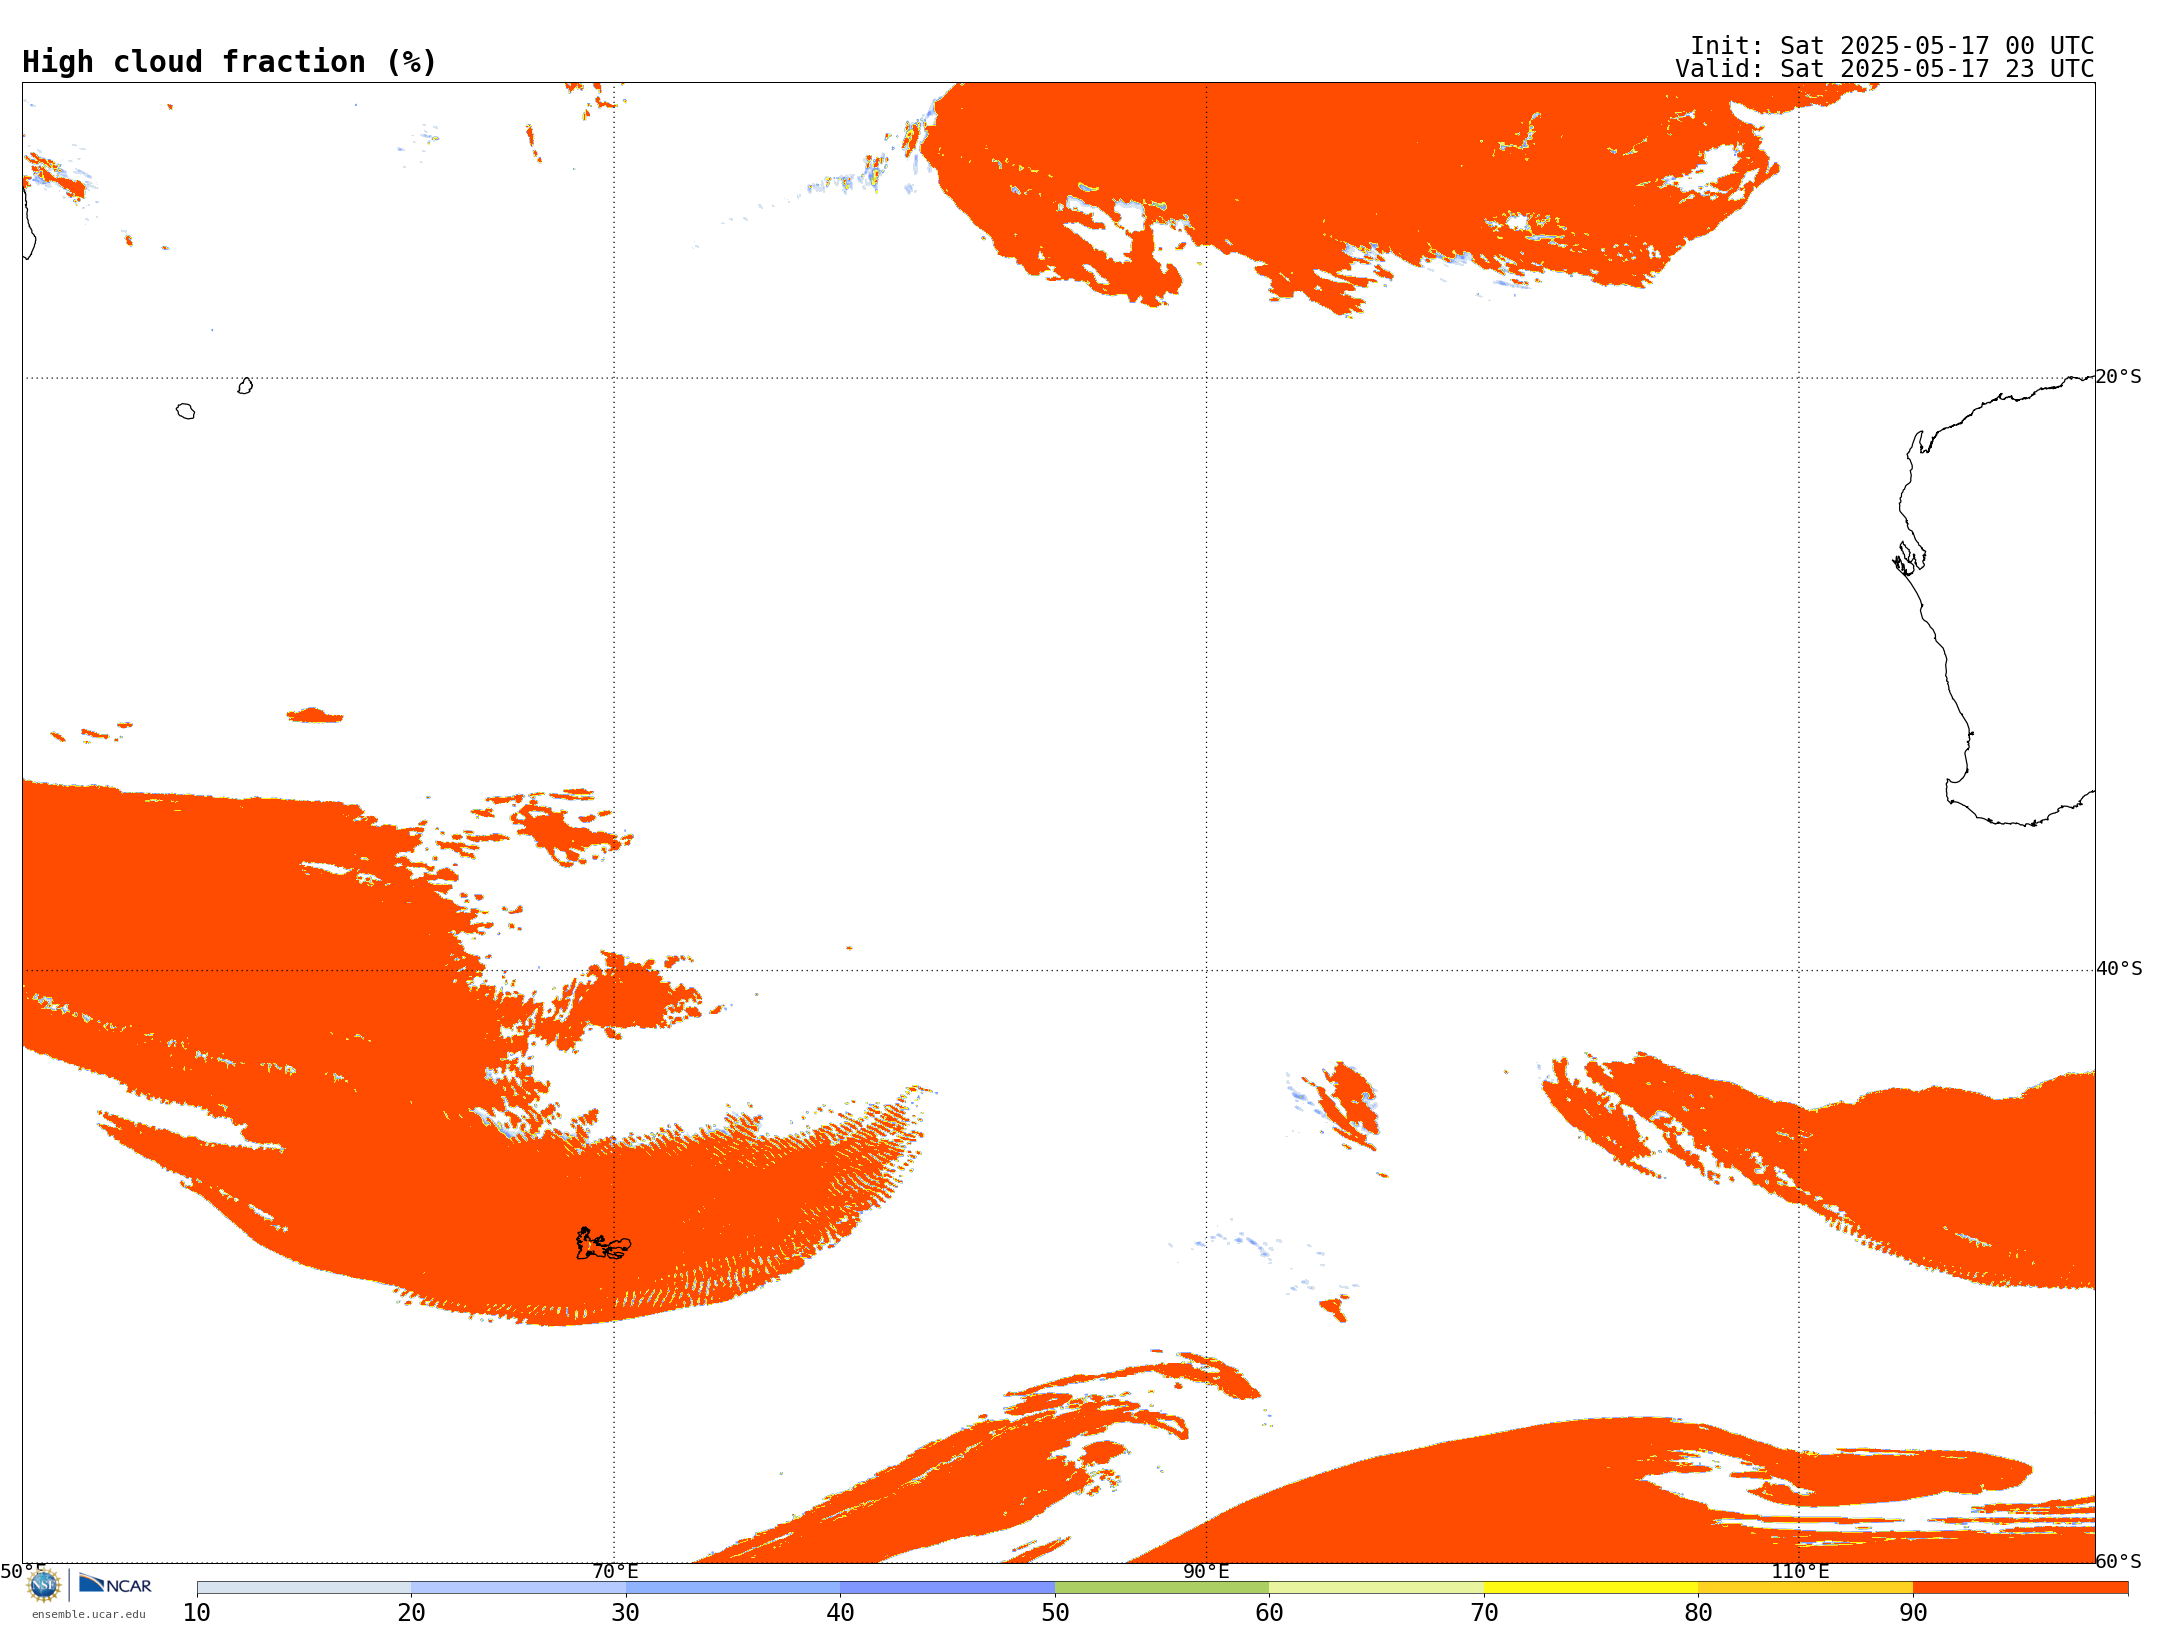Click the colorbar tick label 90
The width and height of the screenshot is (2160, 1626).
point(1913,1613)
